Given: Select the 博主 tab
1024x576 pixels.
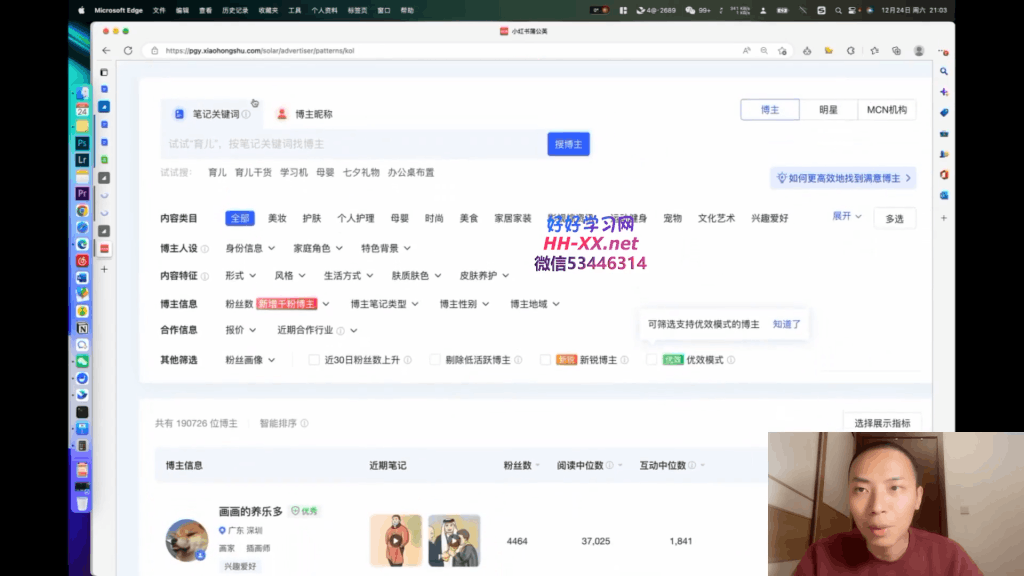Looking at the screenshot, I should (770, 110).
